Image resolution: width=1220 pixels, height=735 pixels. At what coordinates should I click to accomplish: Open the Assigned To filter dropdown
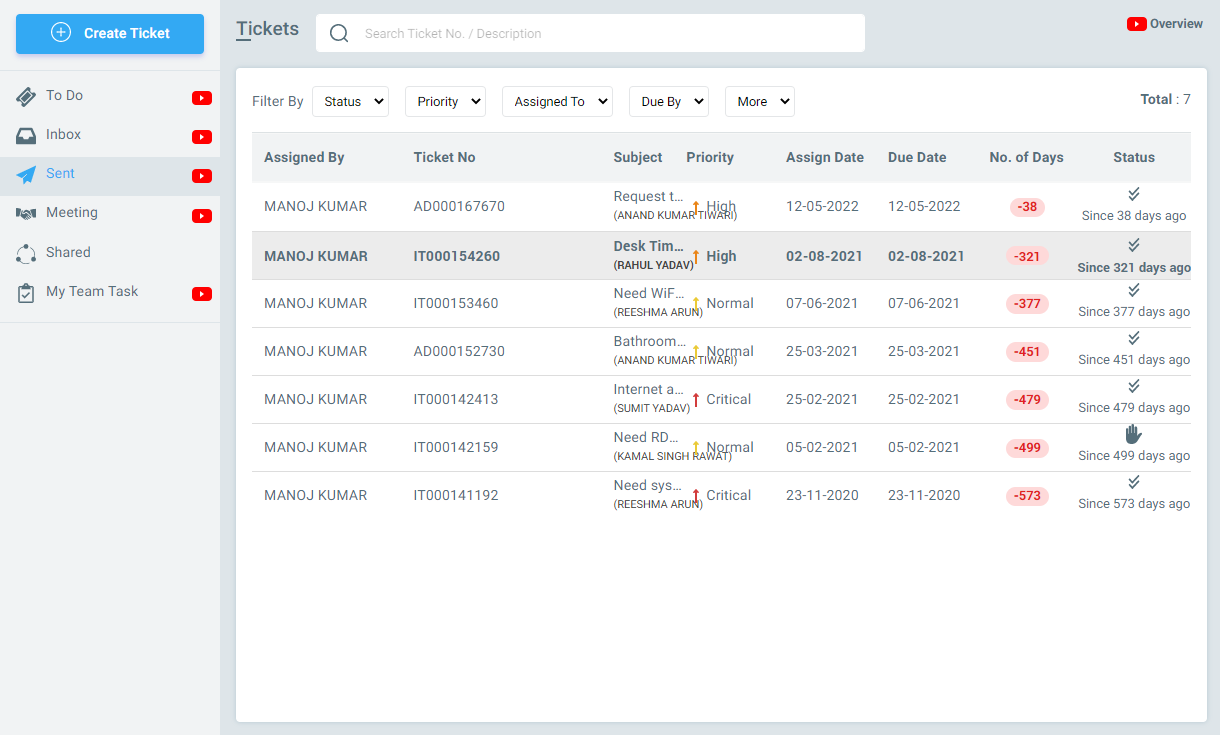pos(557,101)
